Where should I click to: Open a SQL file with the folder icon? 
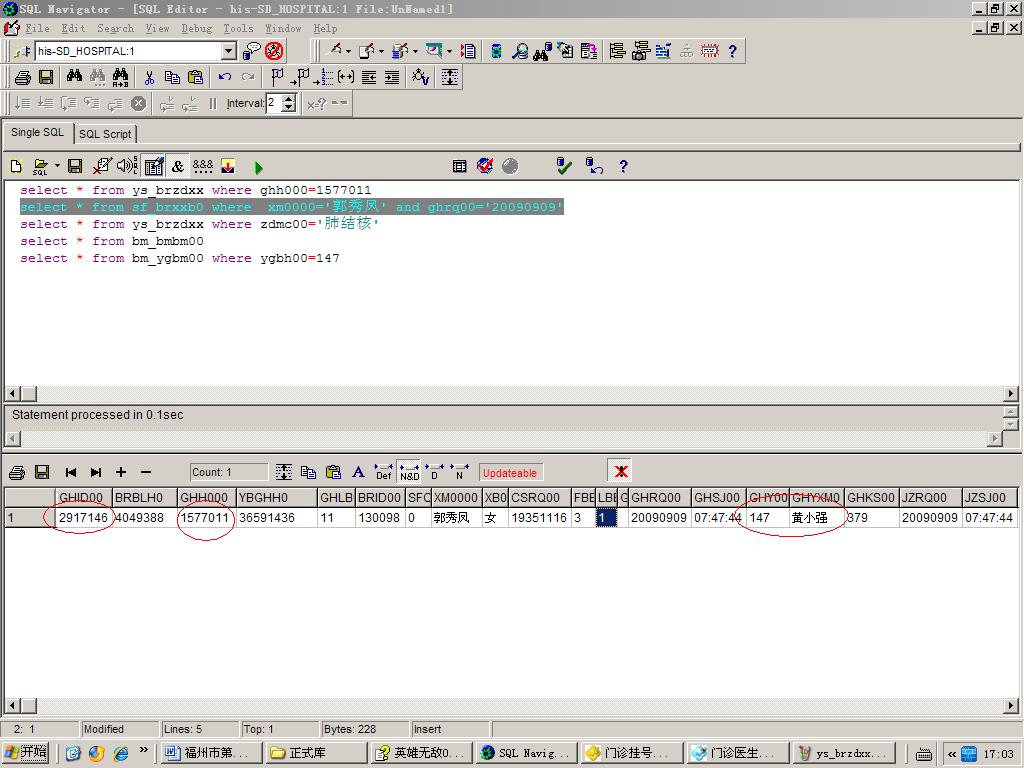click(x=40, y=167)
